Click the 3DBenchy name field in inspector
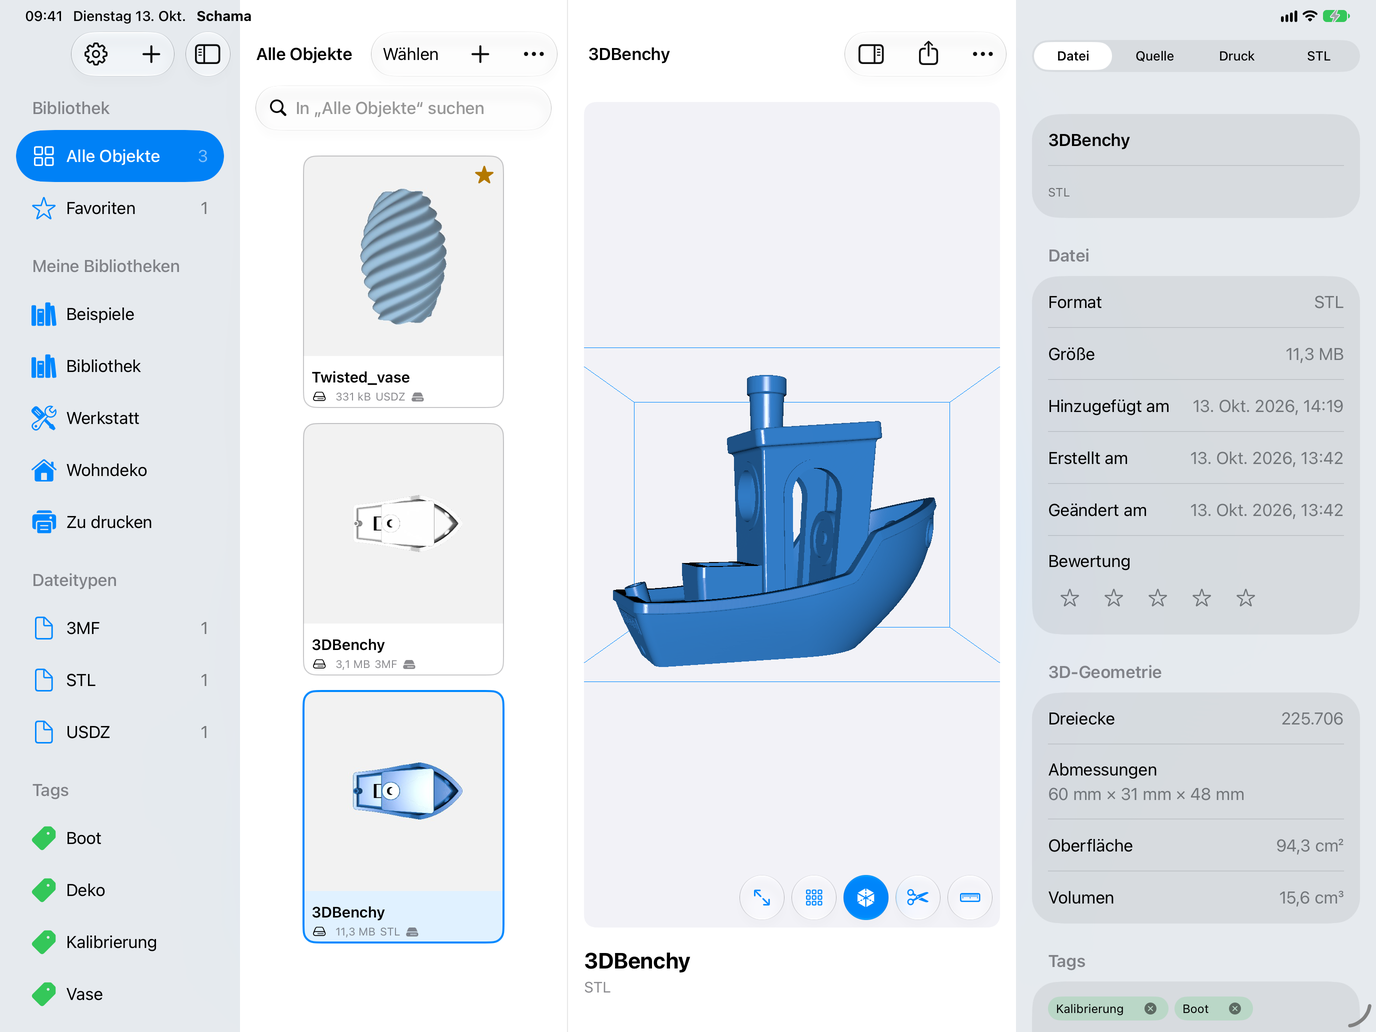 click(x=1196, y=140)
